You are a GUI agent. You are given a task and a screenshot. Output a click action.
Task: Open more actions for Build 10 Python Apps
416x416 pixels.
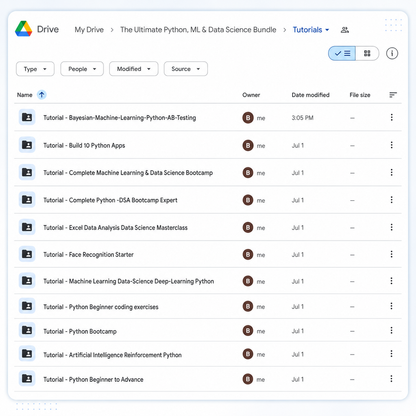392,145
